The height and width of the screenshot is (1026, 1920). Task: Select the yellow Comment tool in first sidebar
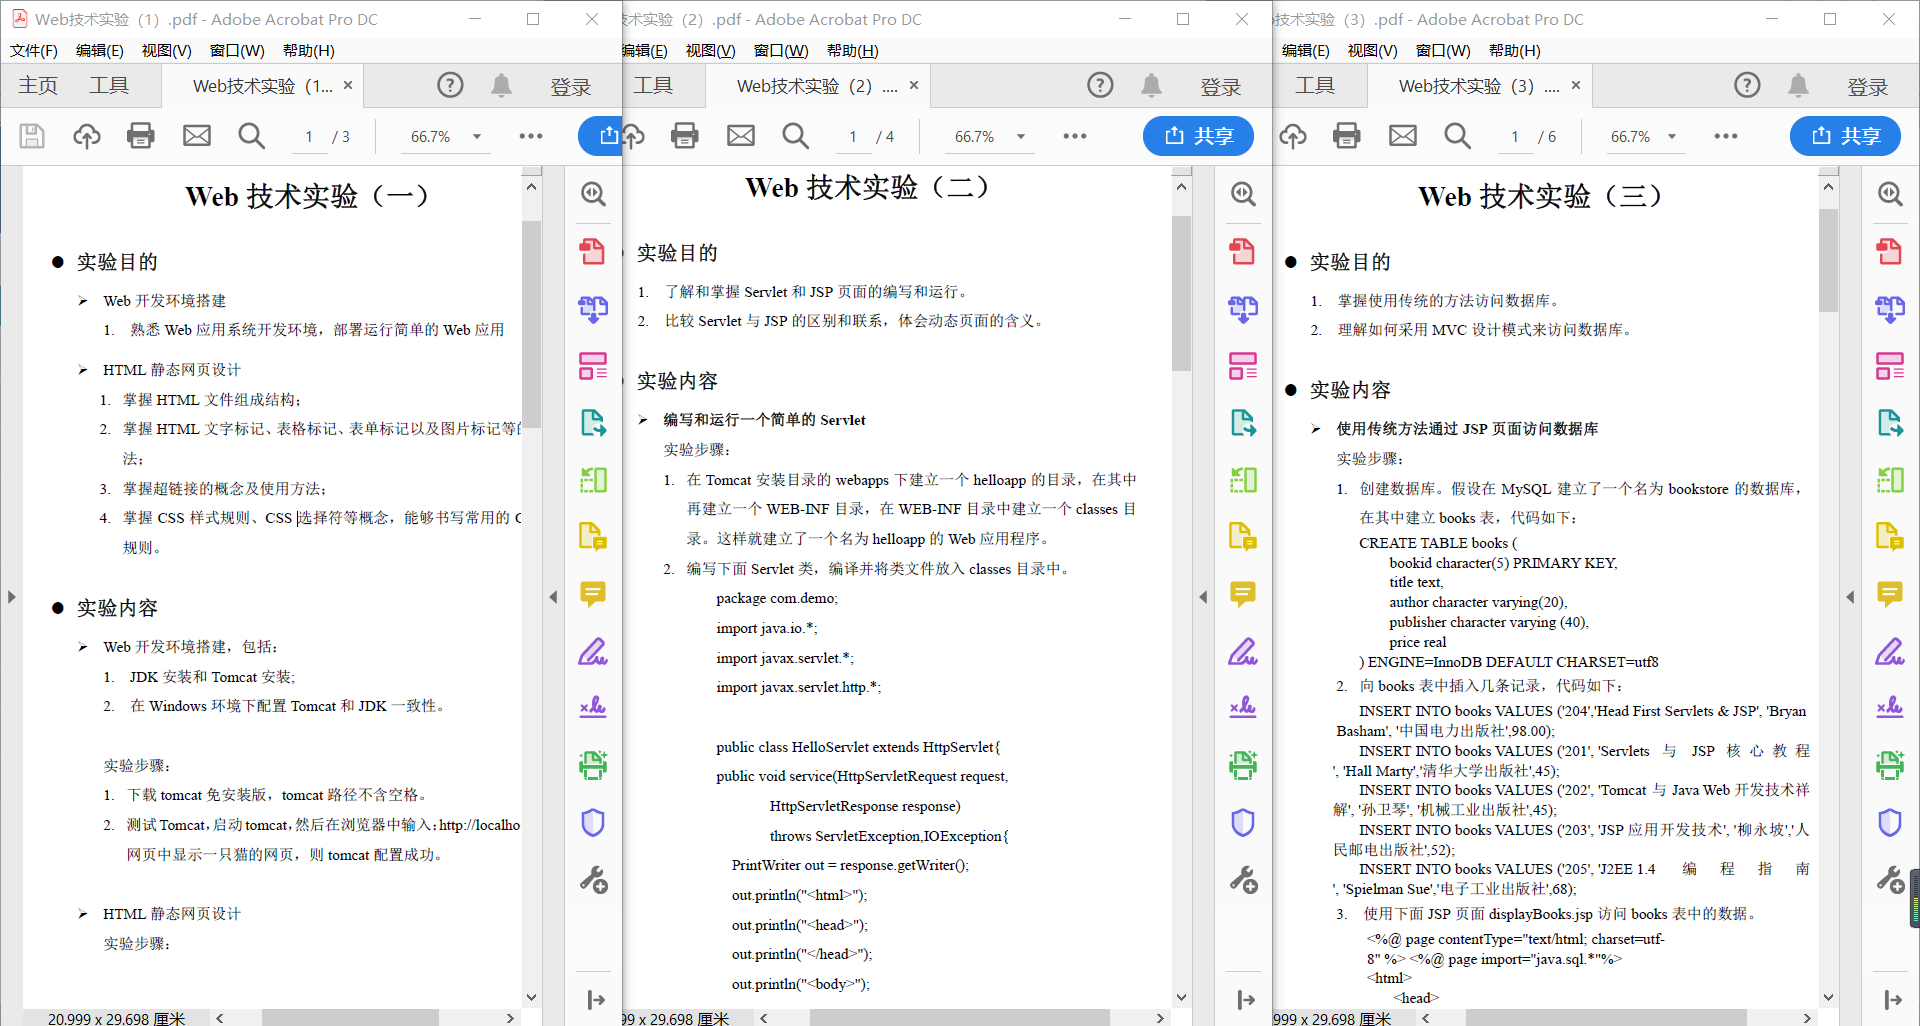[593, 595]
